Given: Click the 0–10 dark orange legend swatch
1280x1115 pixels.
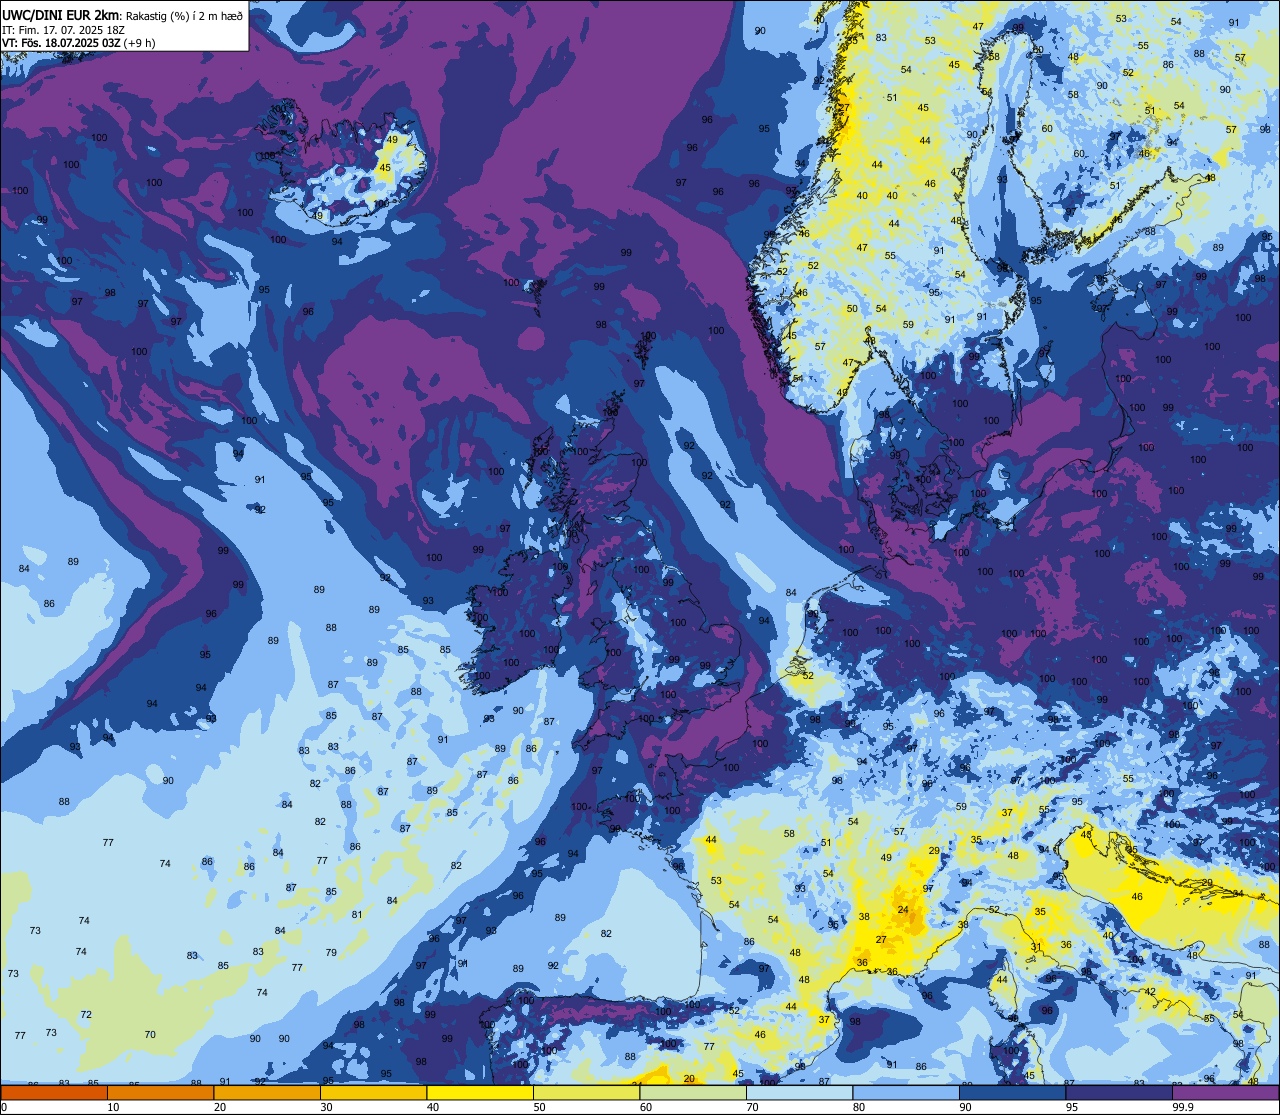Looking at the screenshot, I should [x=54, y=1092].
